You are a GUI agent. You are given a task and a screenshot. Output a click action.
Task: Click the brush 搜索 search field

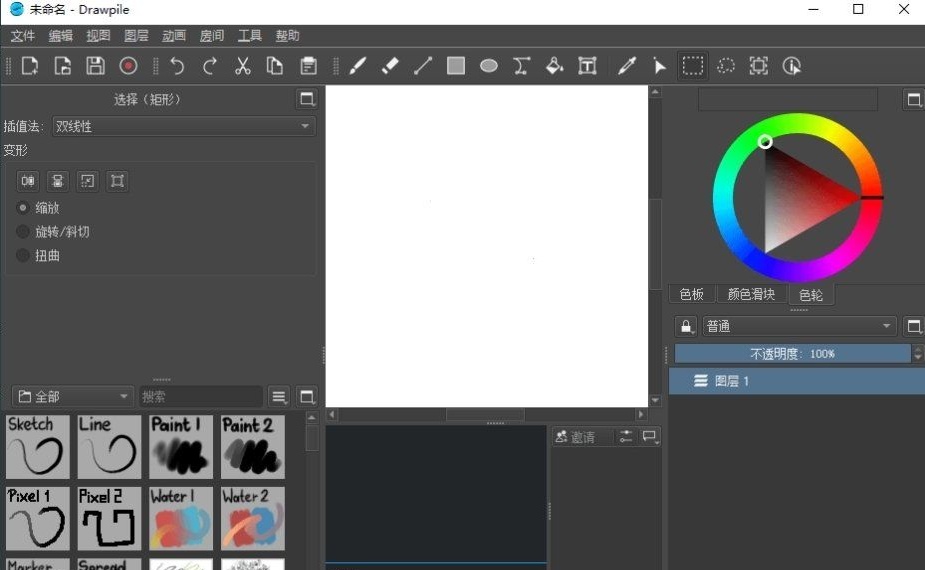pos(201,397)
